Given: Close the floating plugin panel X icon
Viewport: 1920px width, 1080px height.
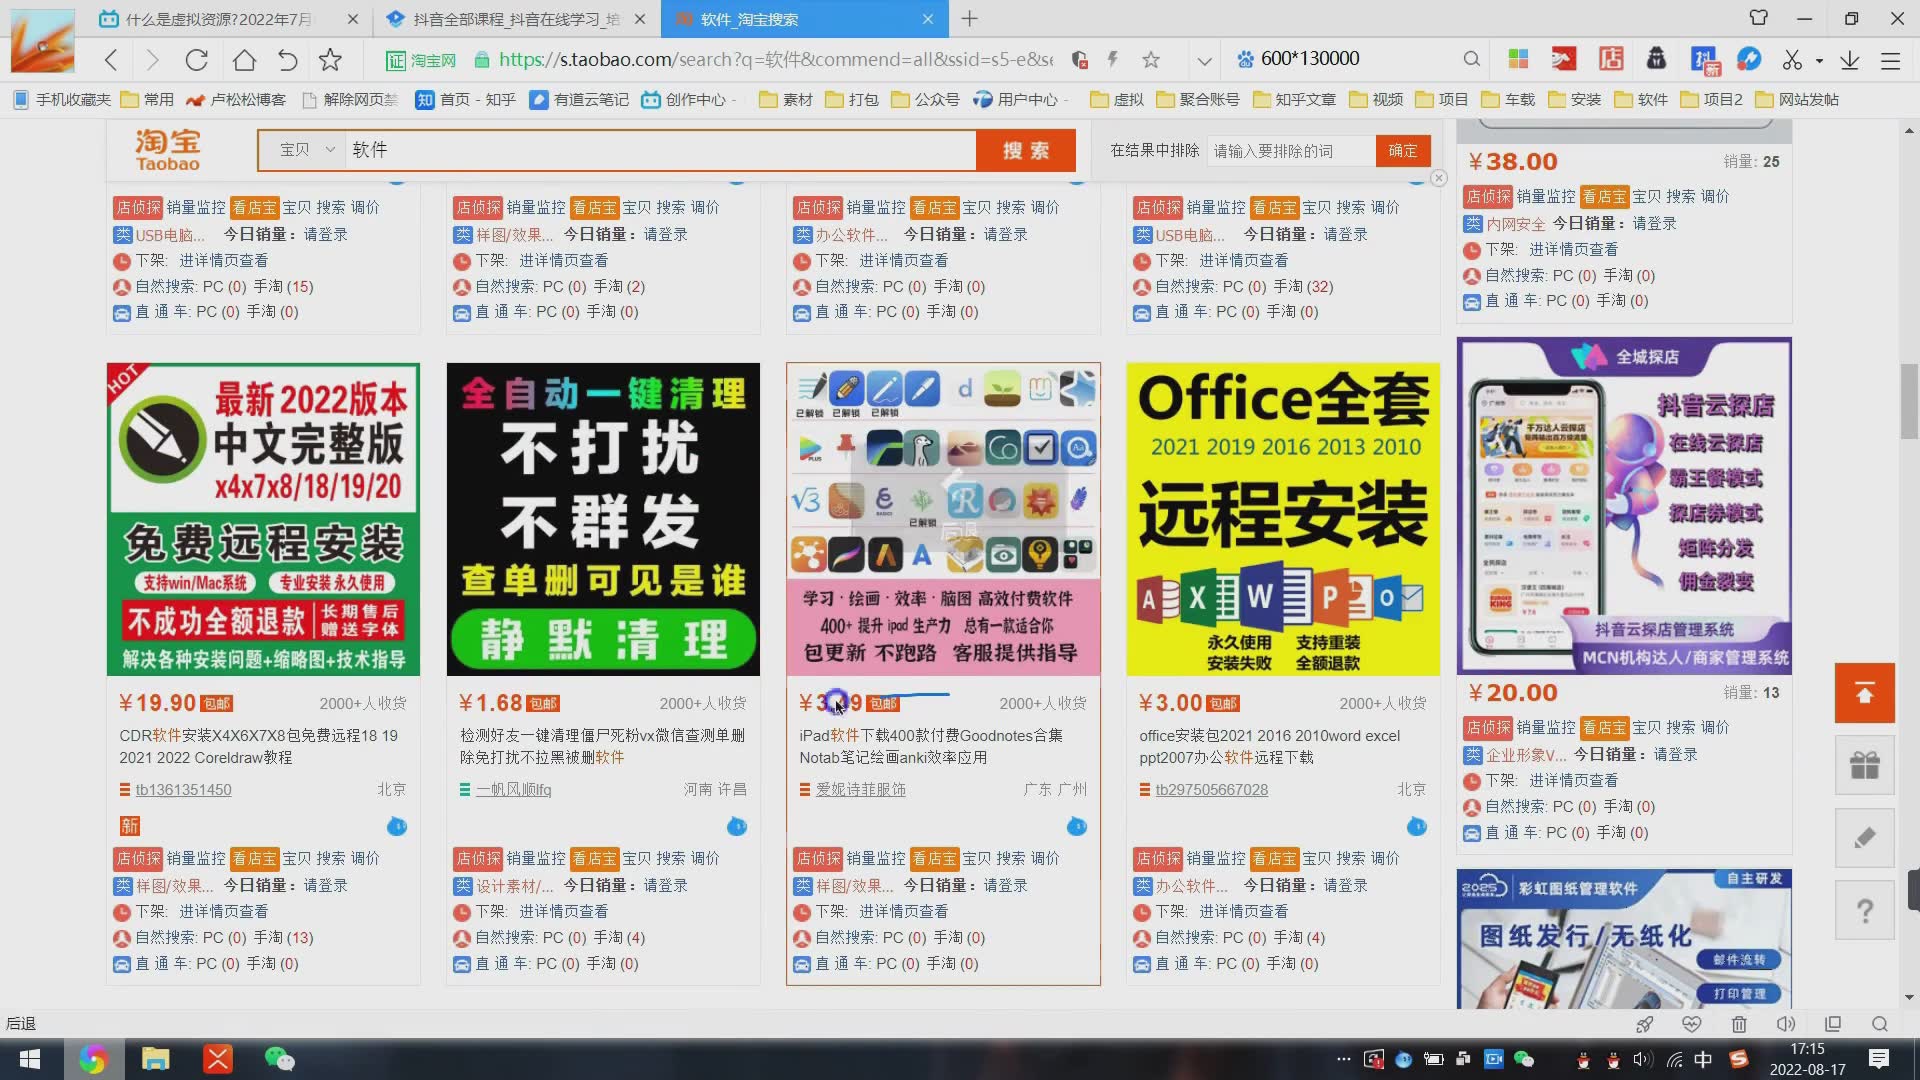Looking at the screenshot, I should coord(1438,178).
